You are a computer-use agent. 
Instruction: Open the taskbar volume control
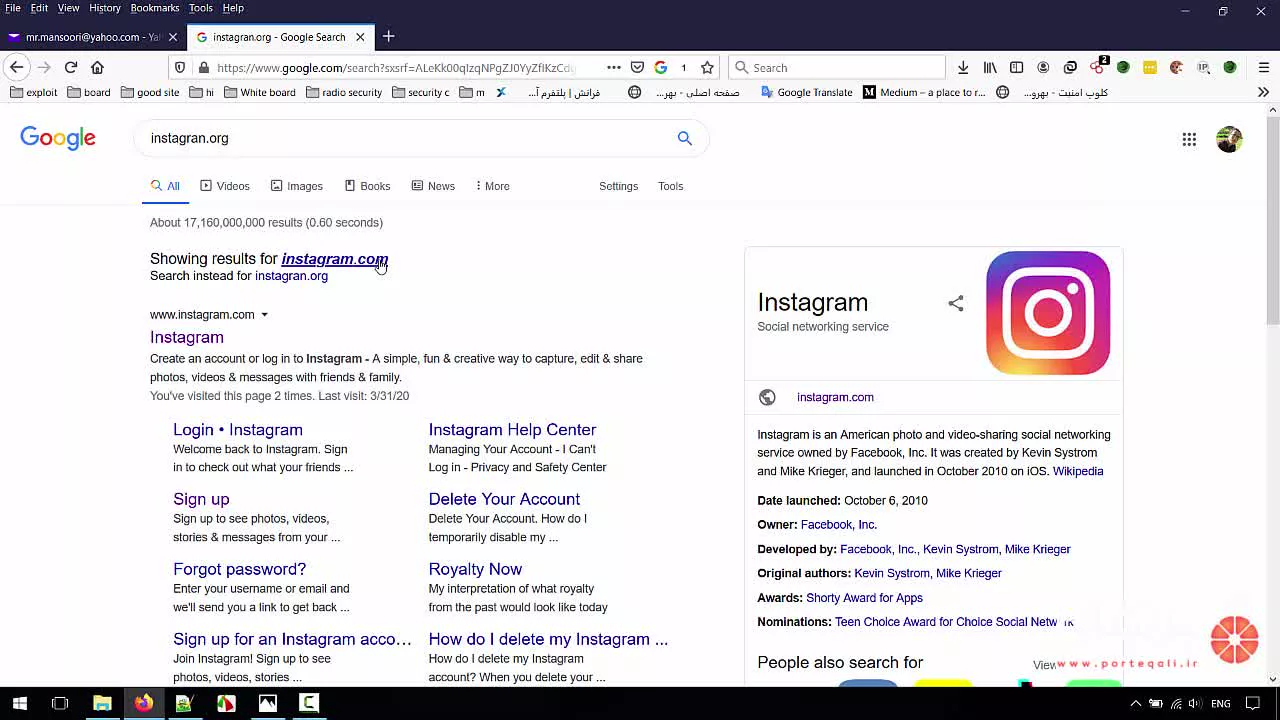(x=1194, y=704)
